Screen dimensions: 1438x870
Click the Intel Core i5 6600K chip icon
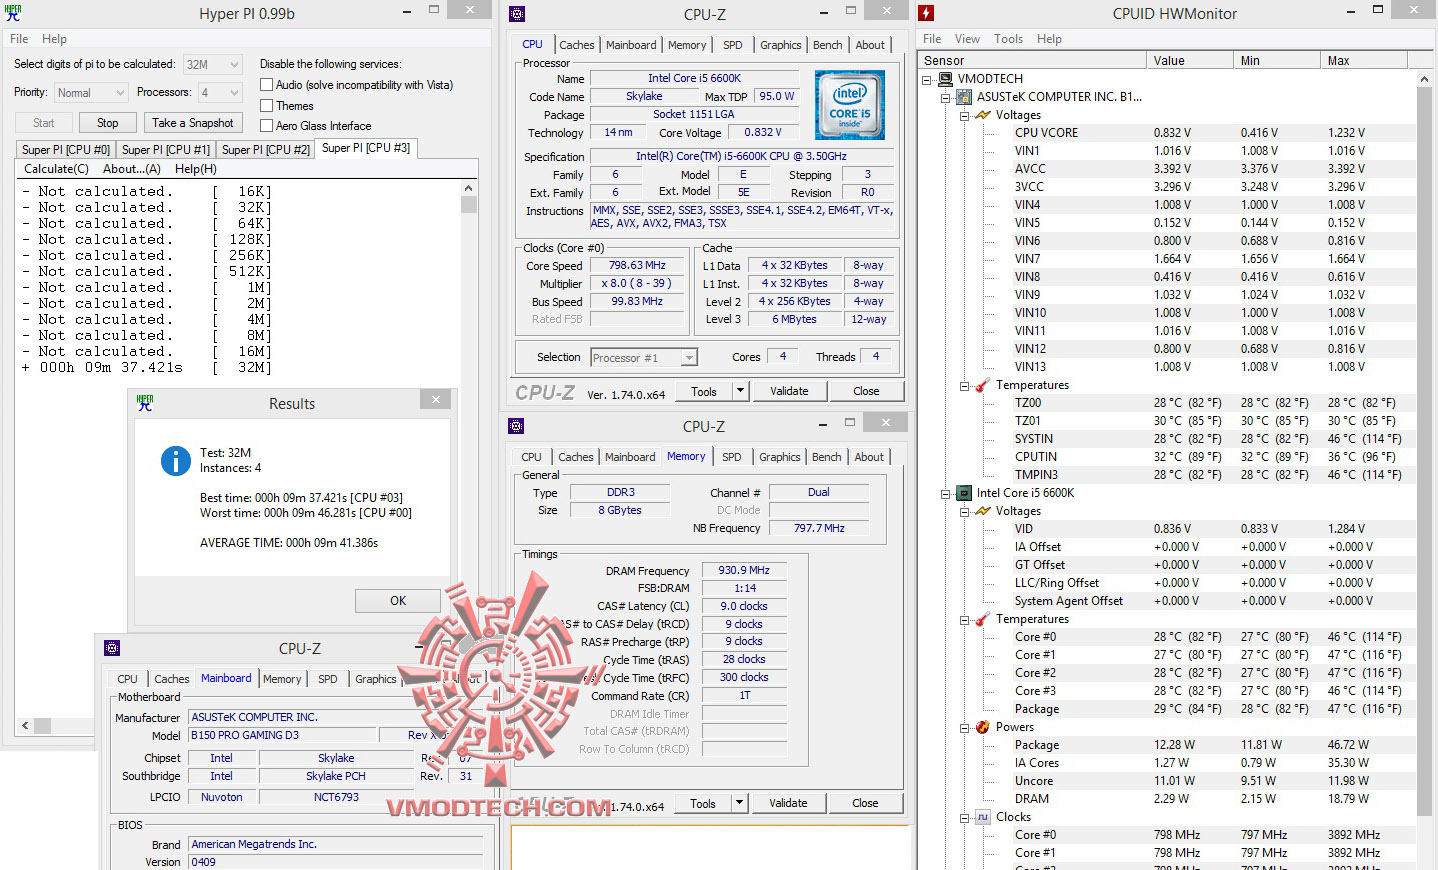click(964, 493)
